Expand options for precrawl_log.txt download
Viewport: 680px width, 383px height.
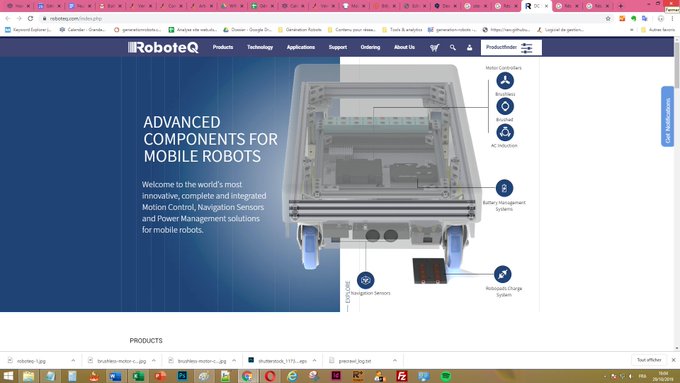(394, 360)
